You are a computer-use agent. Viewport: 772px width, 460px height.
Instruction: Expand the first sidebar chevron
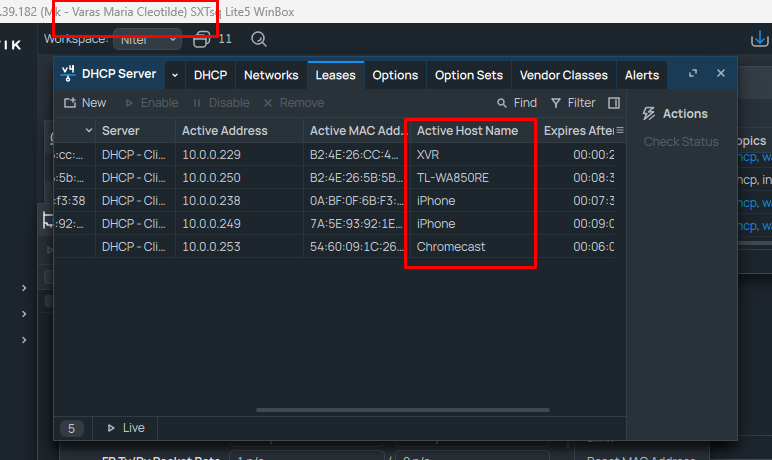tap(24, 288)
